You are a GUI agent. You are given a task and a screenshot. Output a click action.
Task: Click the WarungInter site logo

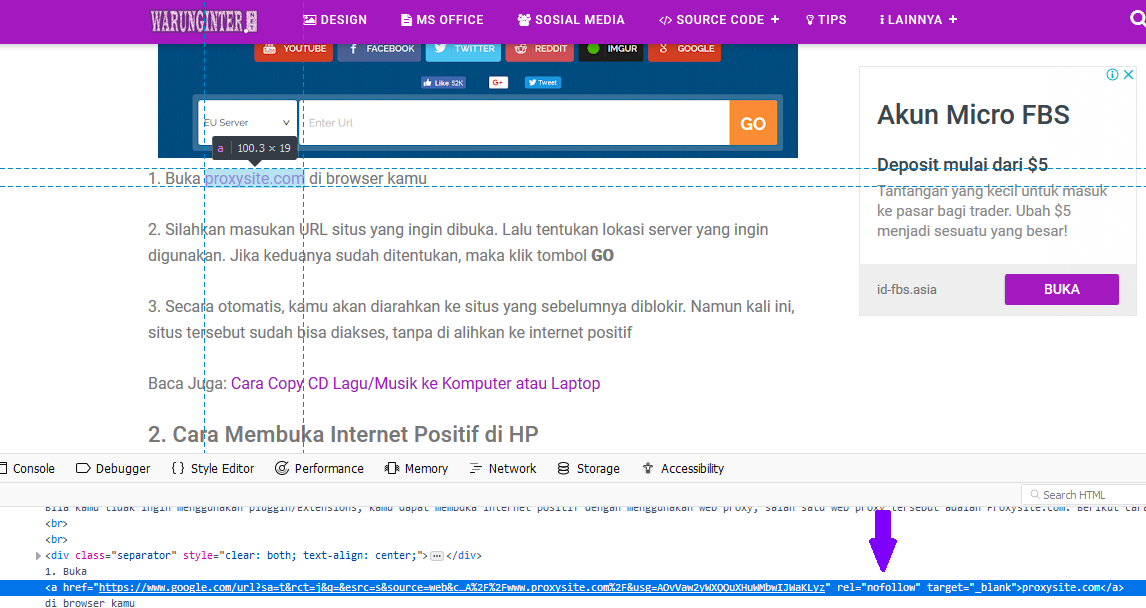click(x=204, y=21)
